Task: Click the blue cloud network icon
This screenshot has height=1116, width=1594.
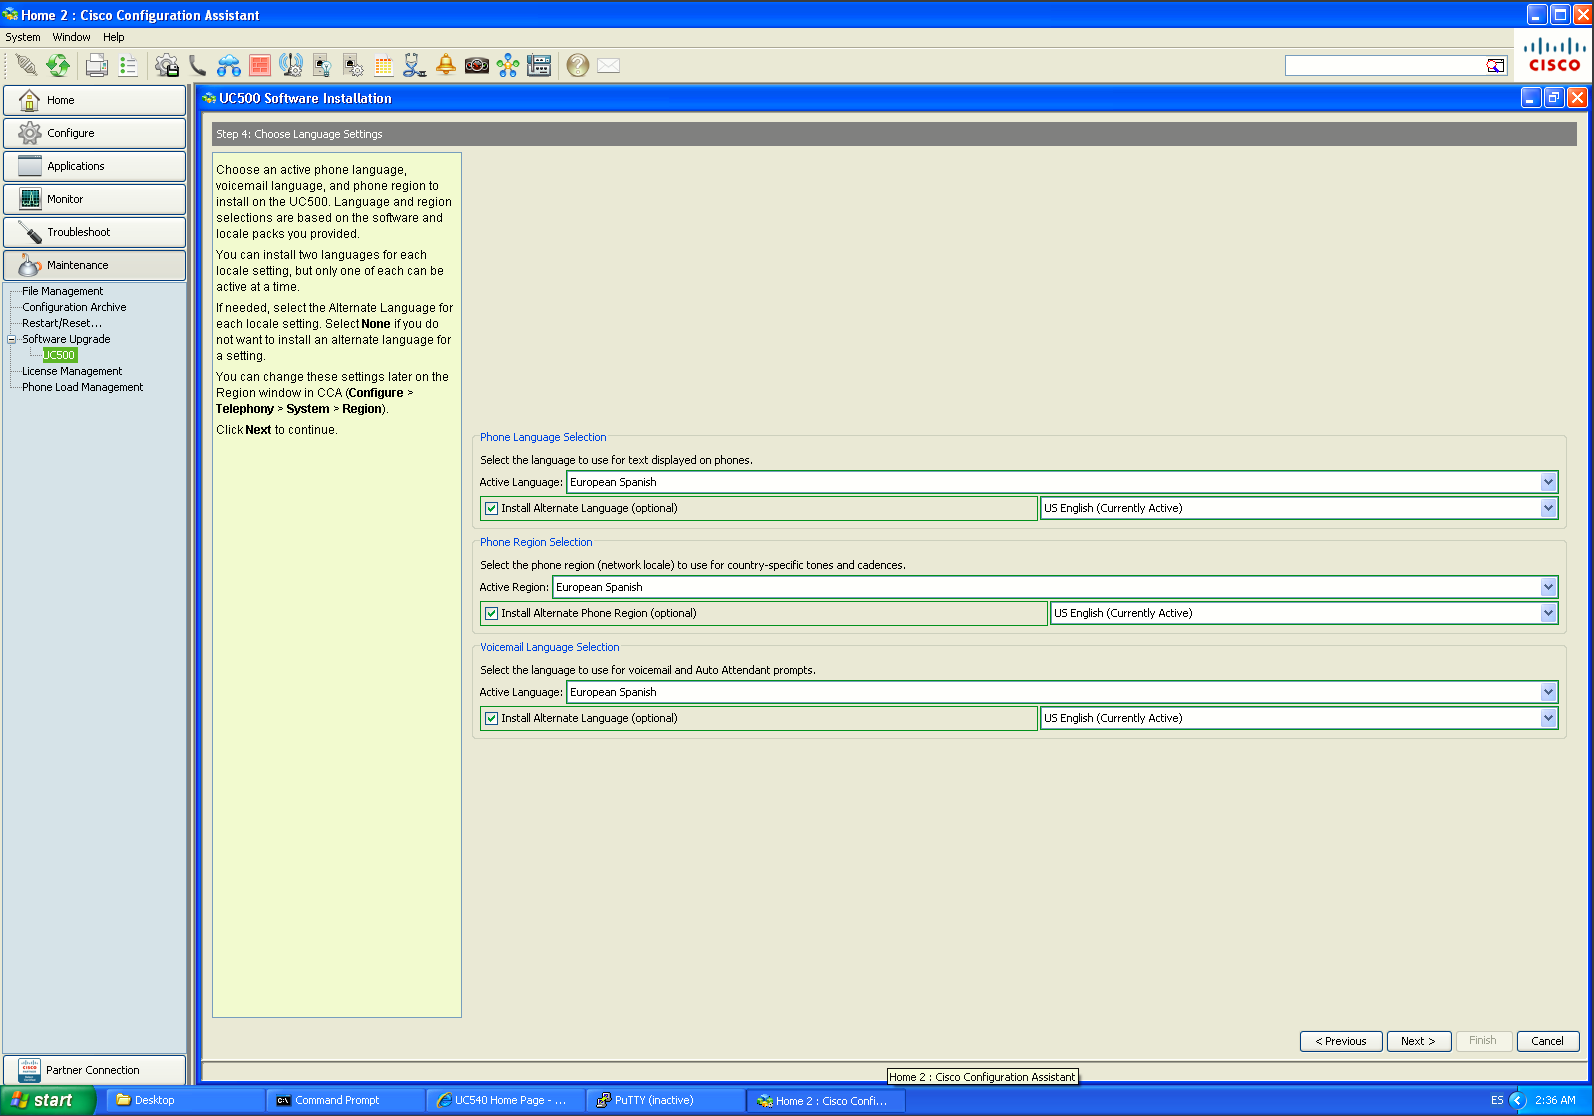Action: pos(229,66)
